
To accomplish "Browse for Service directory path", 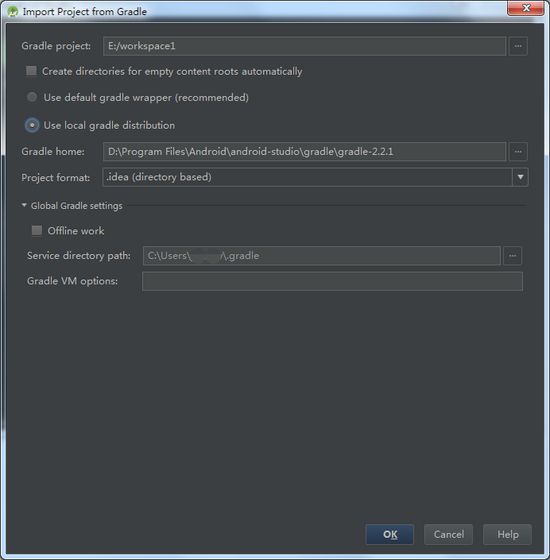I will (x=512, y=256).
